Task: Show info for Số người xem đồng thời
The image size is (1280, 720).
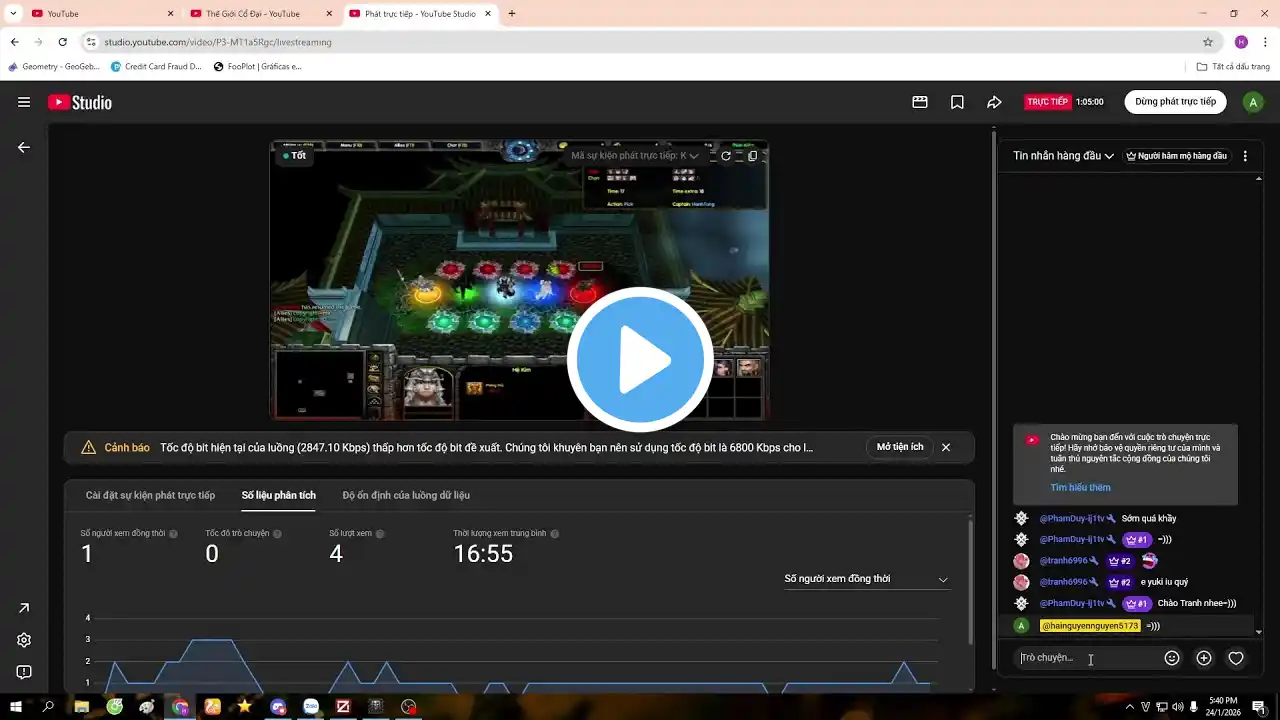Action: 174,534
